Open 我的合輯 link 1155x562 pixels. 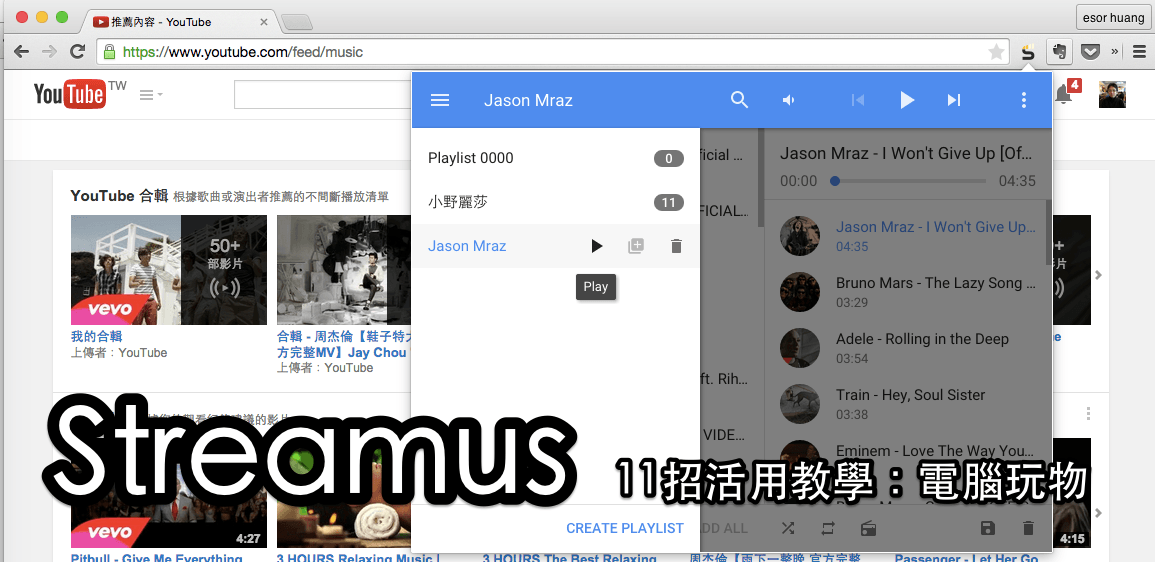96,337
